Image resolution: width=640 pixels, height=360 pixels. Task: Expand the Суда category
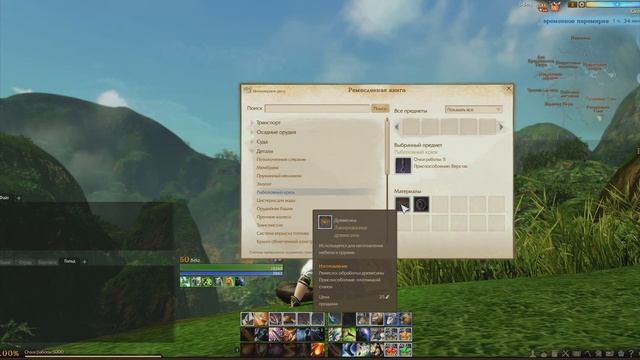pos(252,142)
